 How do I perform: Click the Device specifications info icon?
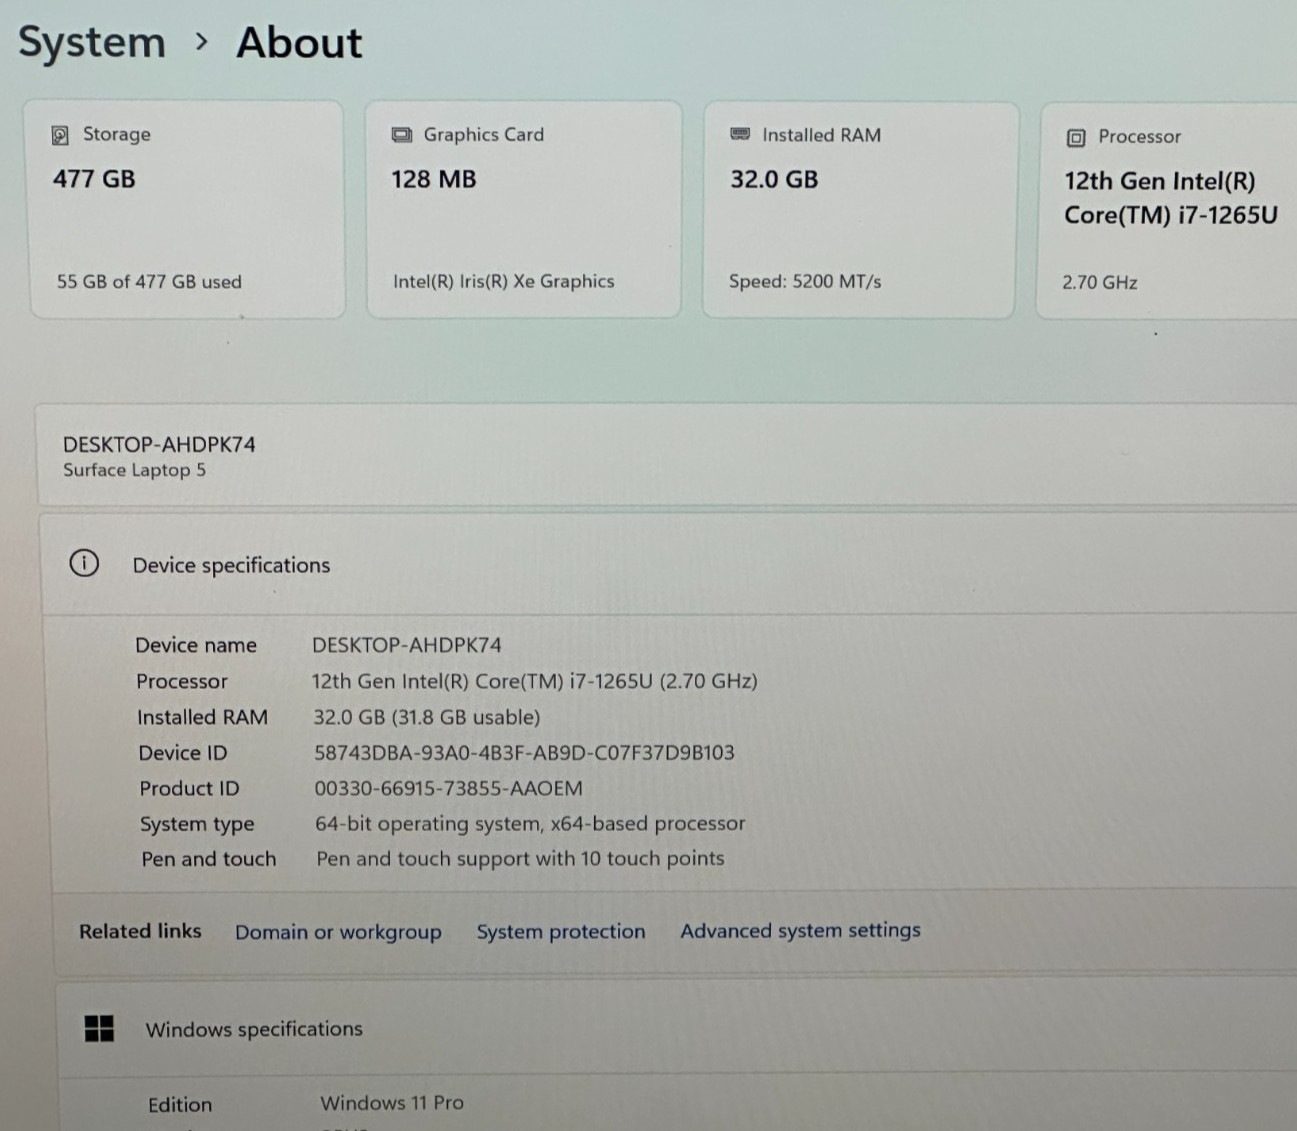click(84, 563)
